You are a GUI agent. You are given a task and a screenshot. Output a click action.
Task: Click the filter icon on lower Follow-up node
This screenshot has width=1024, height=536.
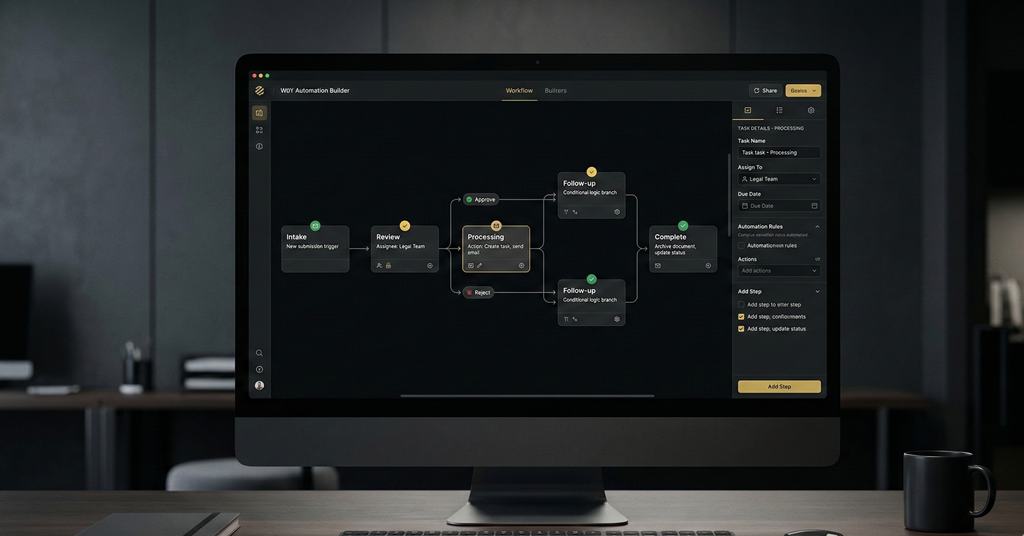coord(566,319)
